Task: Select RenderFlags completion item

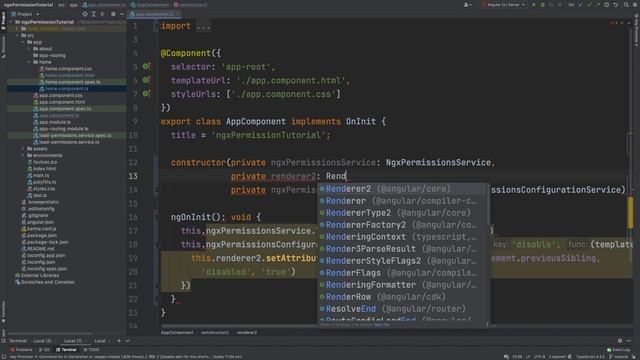Action: click(402, 273)
